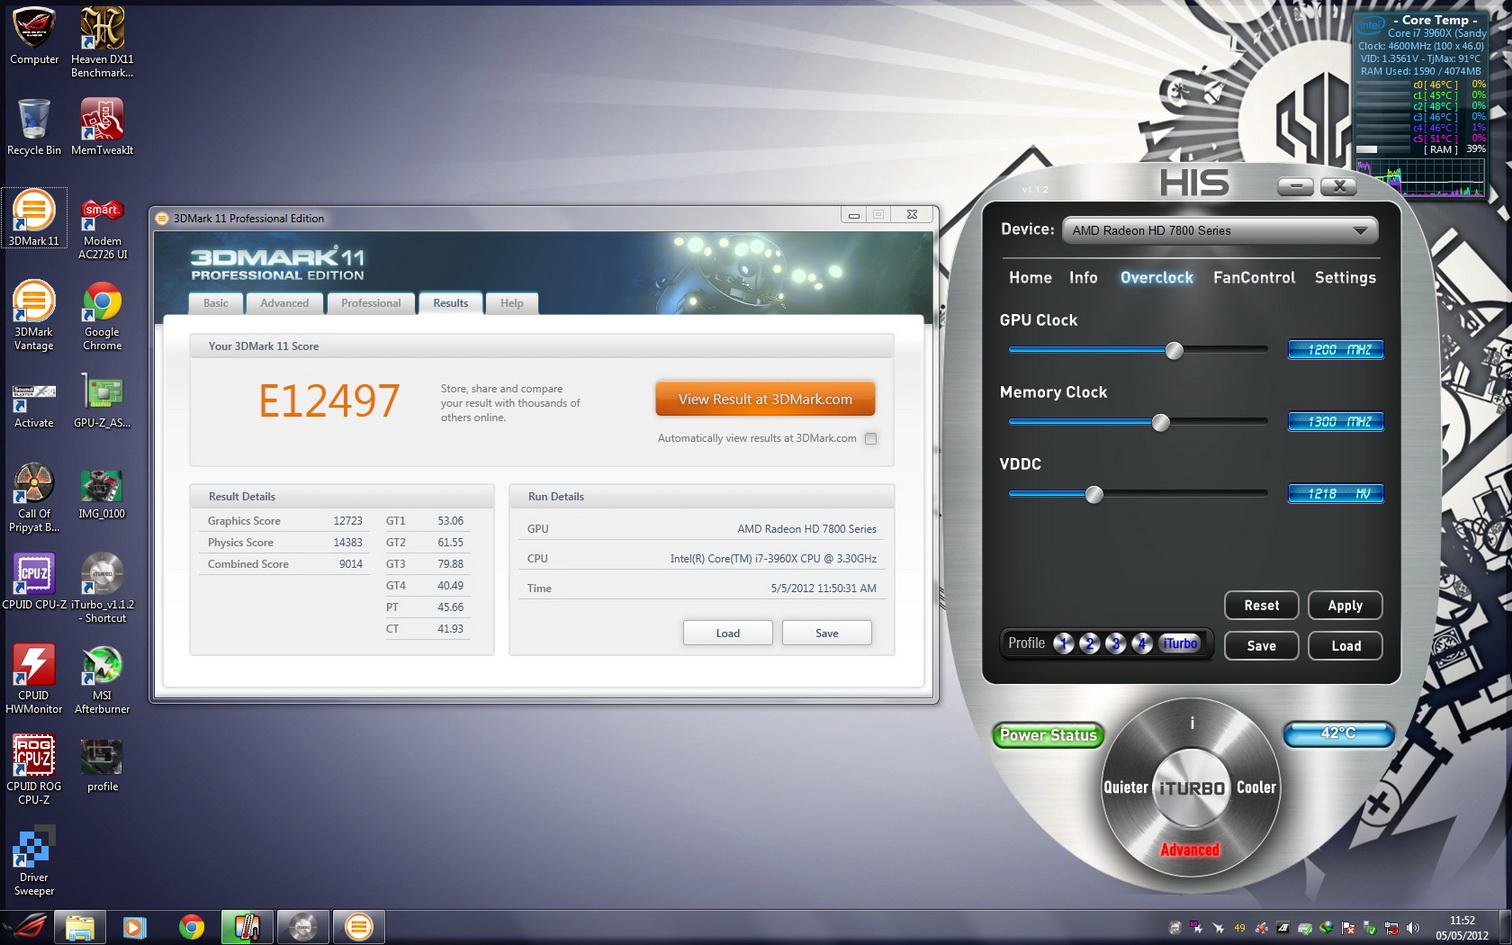Launch Driver Sweeper desktop shortcut
Image resolution: width=1512 pixels, height=945 pixels.
34,862
